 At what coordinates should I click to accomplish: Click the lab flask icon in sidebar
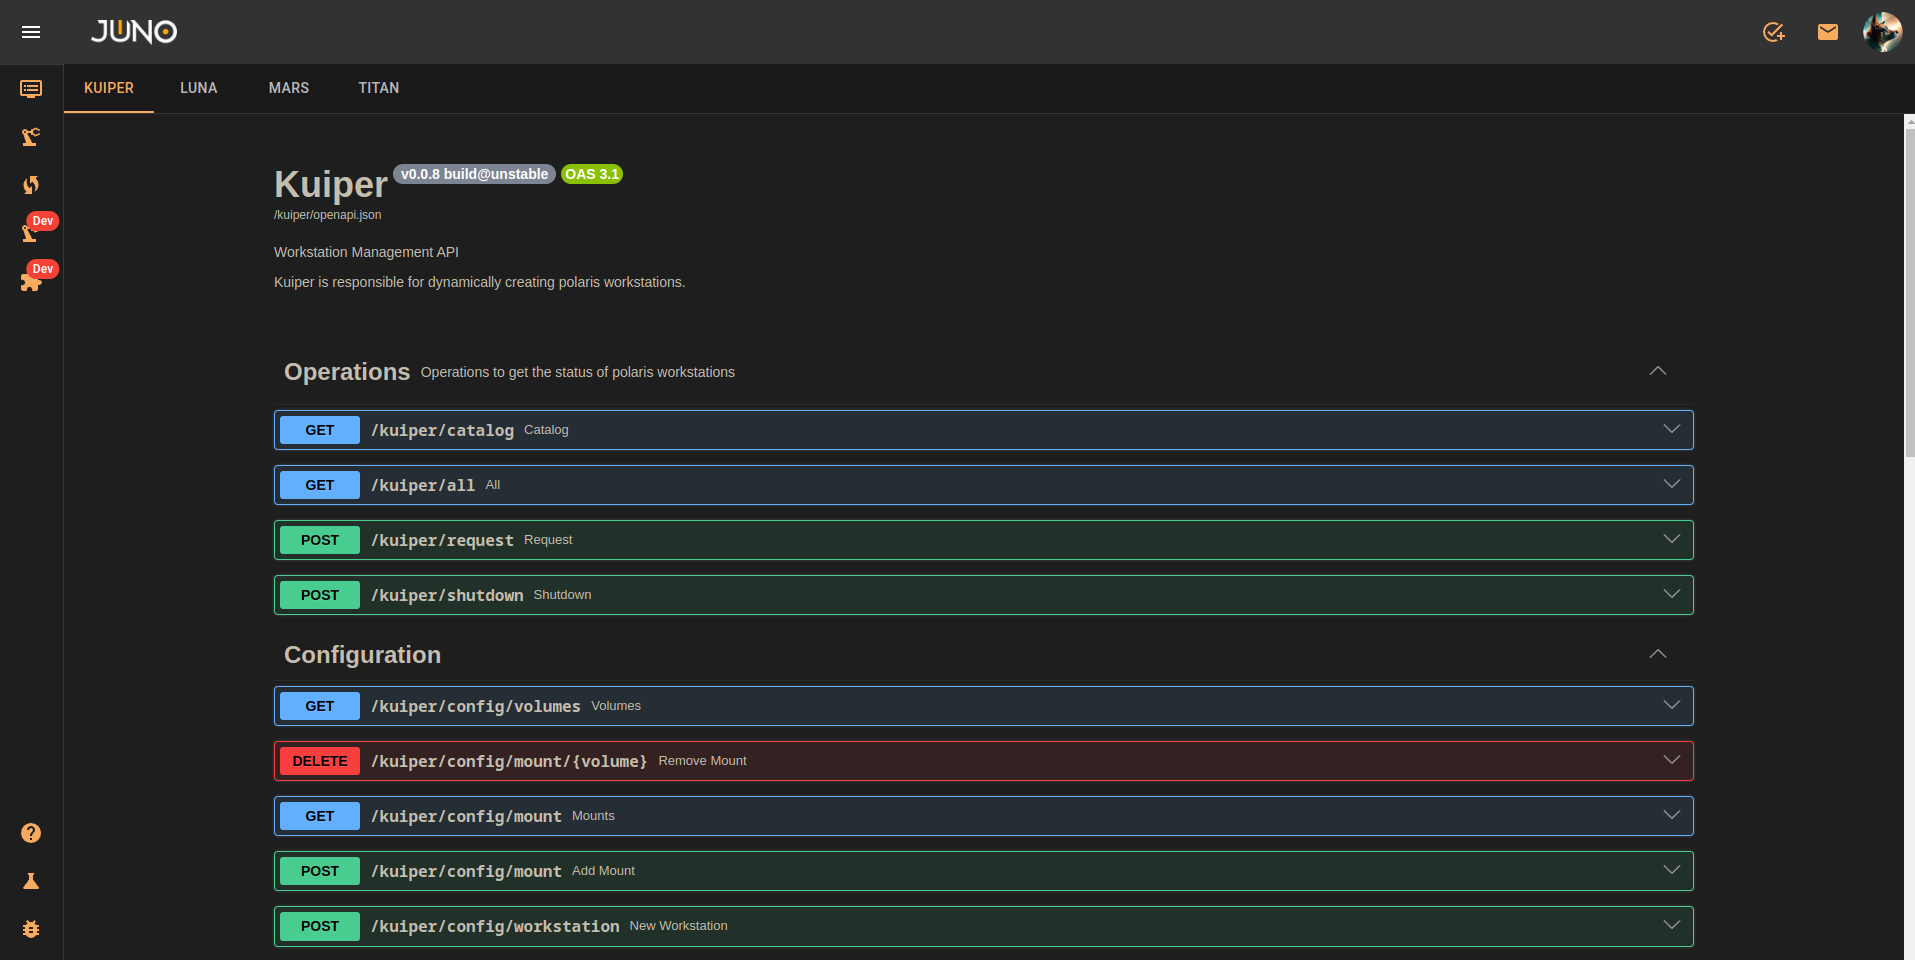[x=31, y=881]
